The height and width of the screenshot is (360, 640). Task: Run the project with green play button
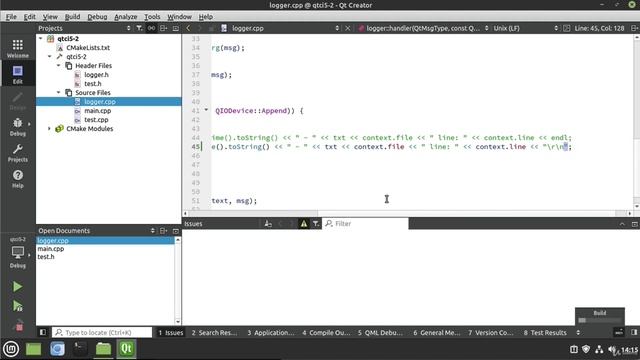(18, 287)
